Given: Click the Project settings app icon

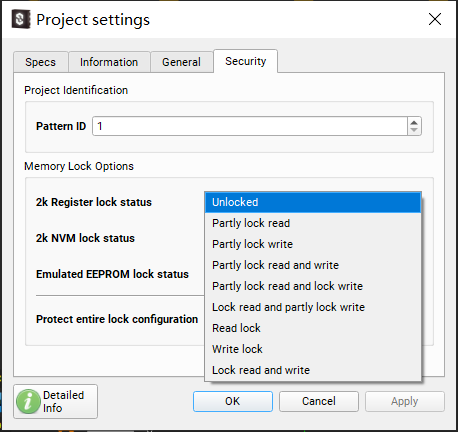Looking at the screenshot, I should point(21,19).
